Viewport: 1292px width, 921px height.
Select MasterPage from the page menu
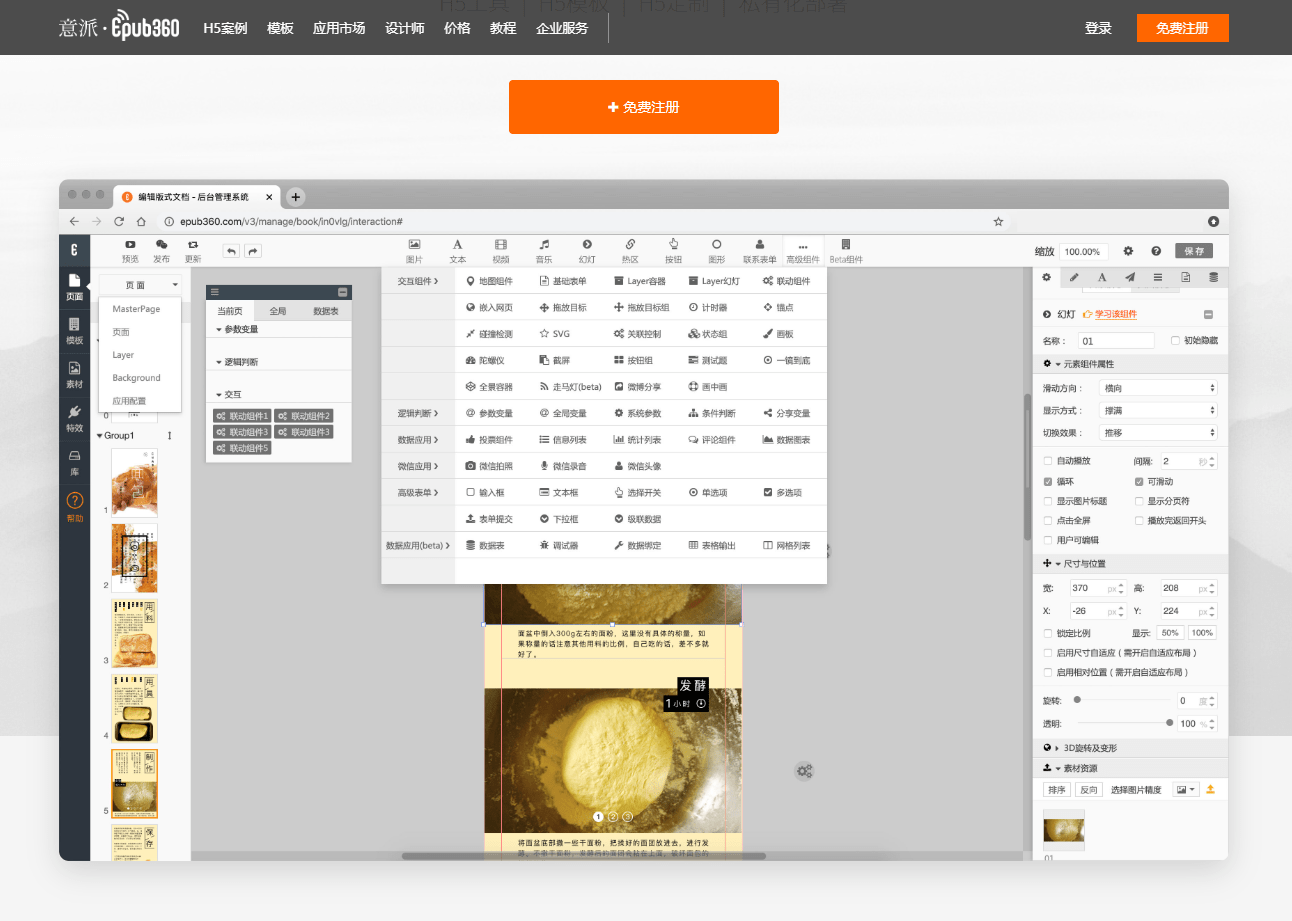(x=136, y=309)
